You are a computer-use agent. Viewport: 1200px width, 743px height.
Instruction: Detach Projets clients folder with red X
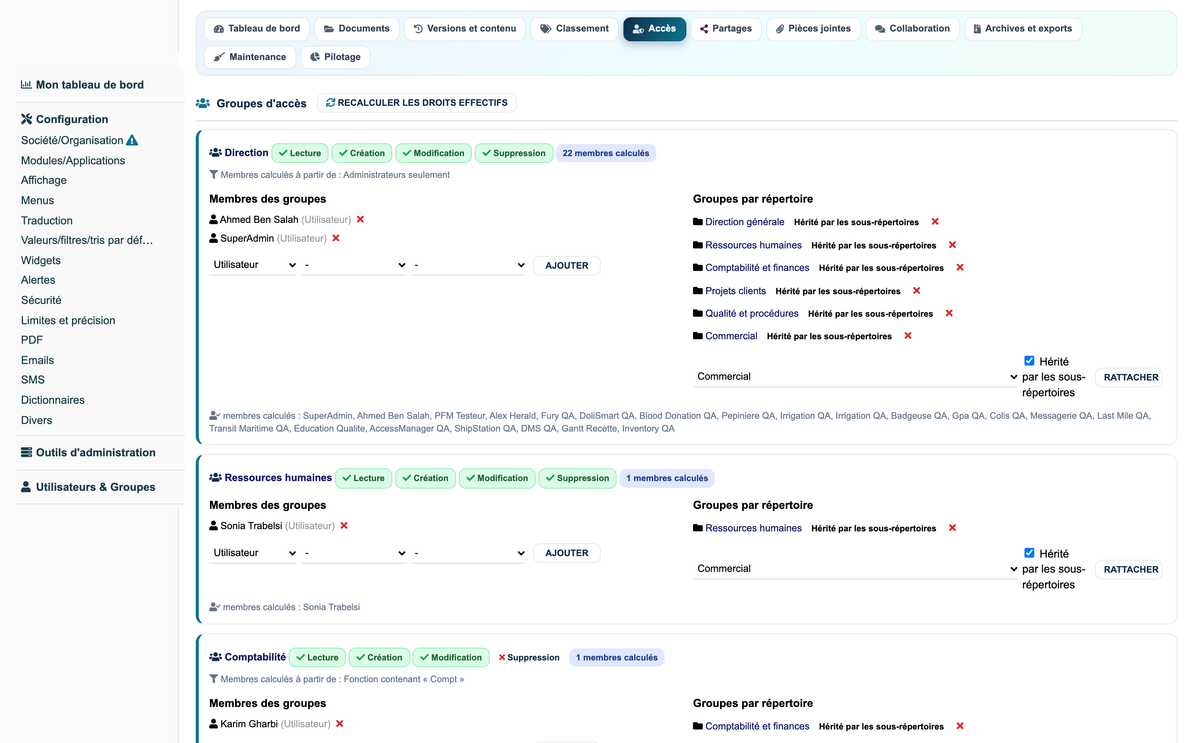tap(916, 291)
